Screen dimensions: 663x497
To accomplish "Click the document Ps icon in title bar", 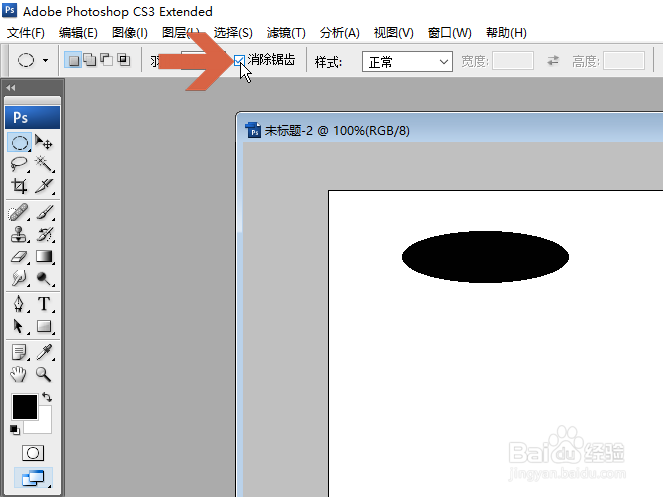I will tap(253, 131).
